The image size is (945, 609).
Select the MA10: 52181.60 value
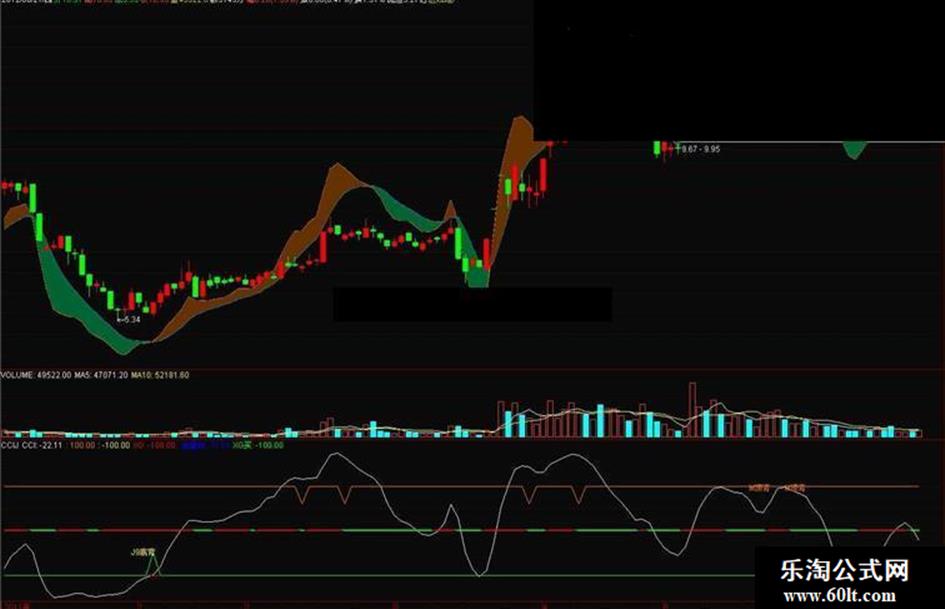click(x=160, y=375)
